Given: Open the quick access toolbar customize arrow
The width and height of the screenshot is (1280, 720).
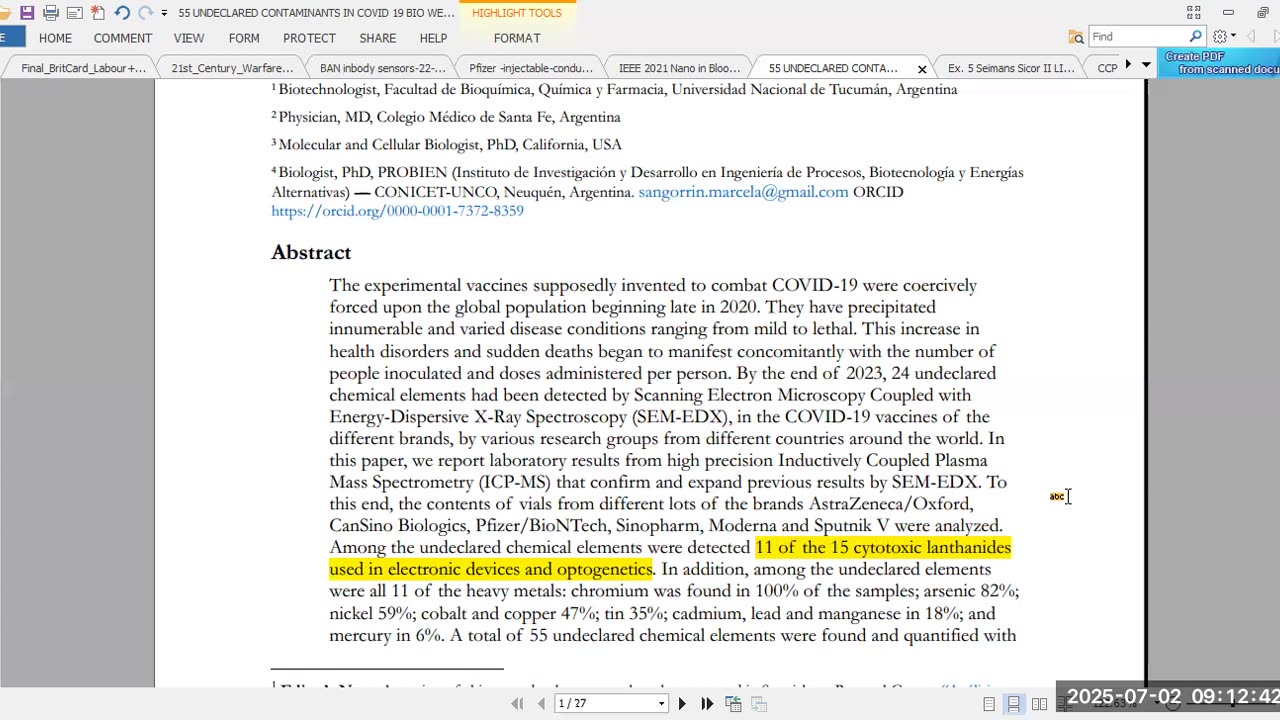Looking at the screenshot, I should tap(164, 13).
